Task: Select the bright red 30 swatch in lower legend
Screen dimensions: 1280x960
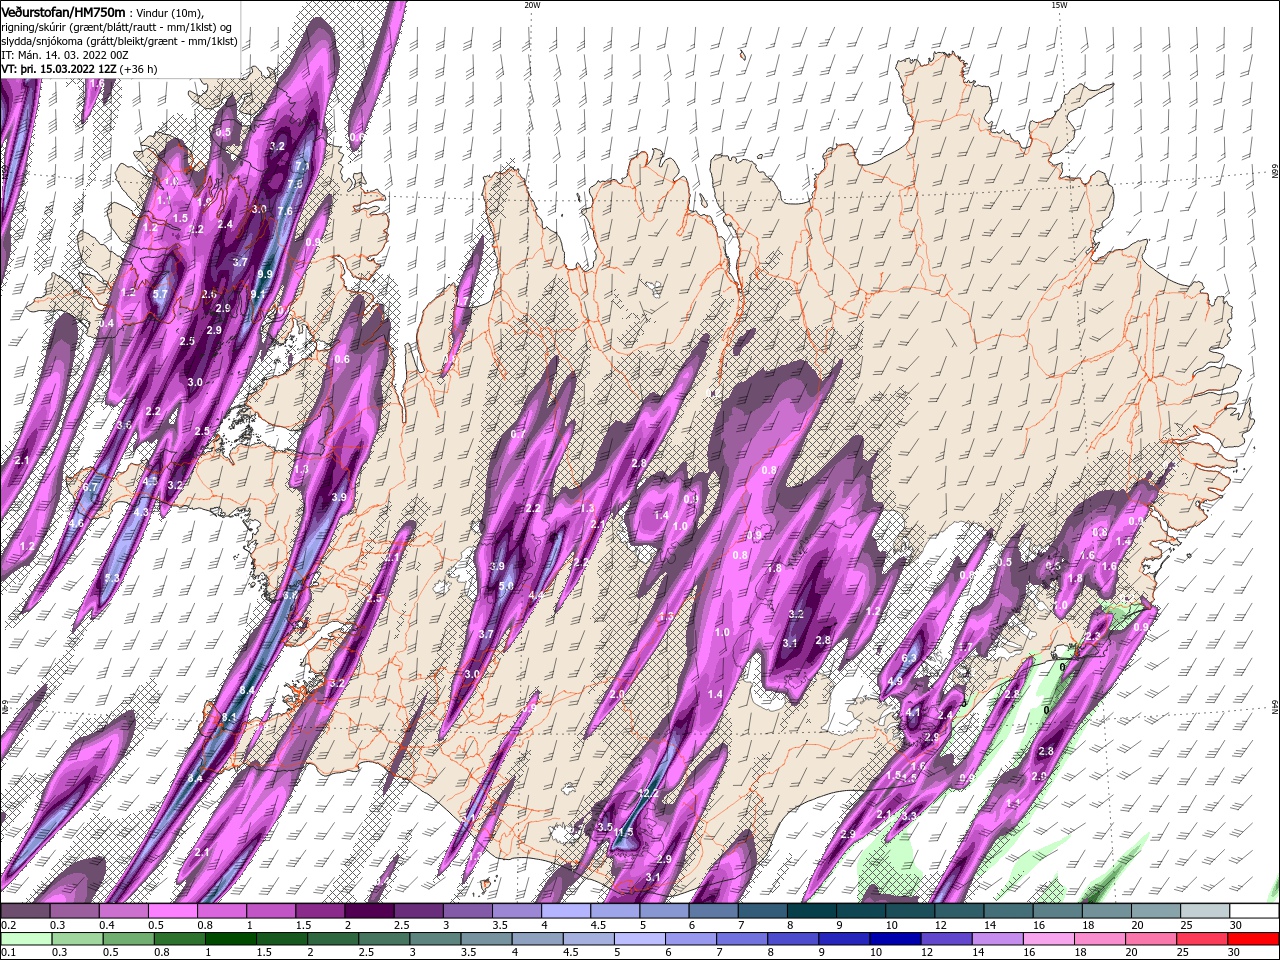Action: click(1254, 939)
